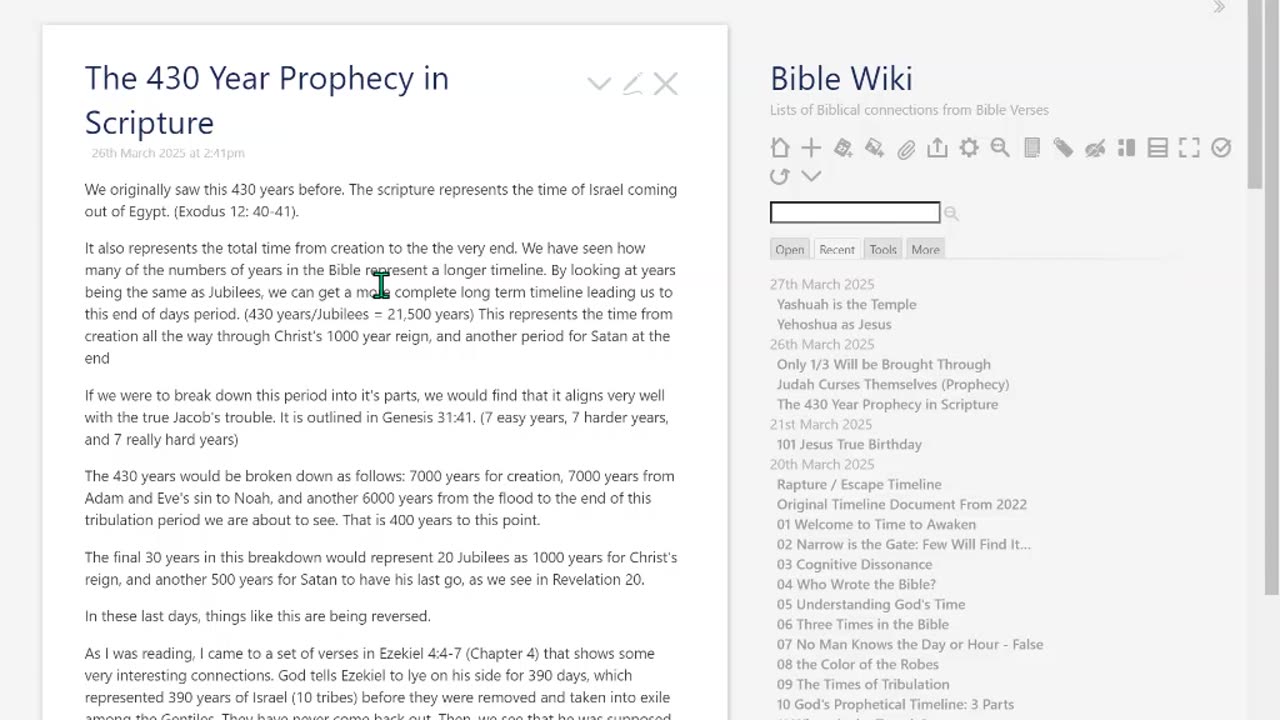This screenshot has height=720, width=1280.
Task: Hide the sidebar with double chevron
Action: point(1219,8)
